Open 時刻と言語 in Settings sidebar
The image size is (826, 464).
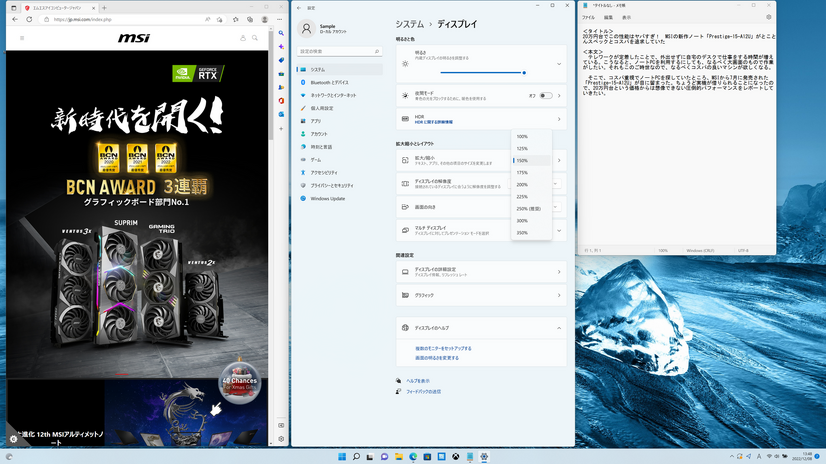(x=339, y=147)
